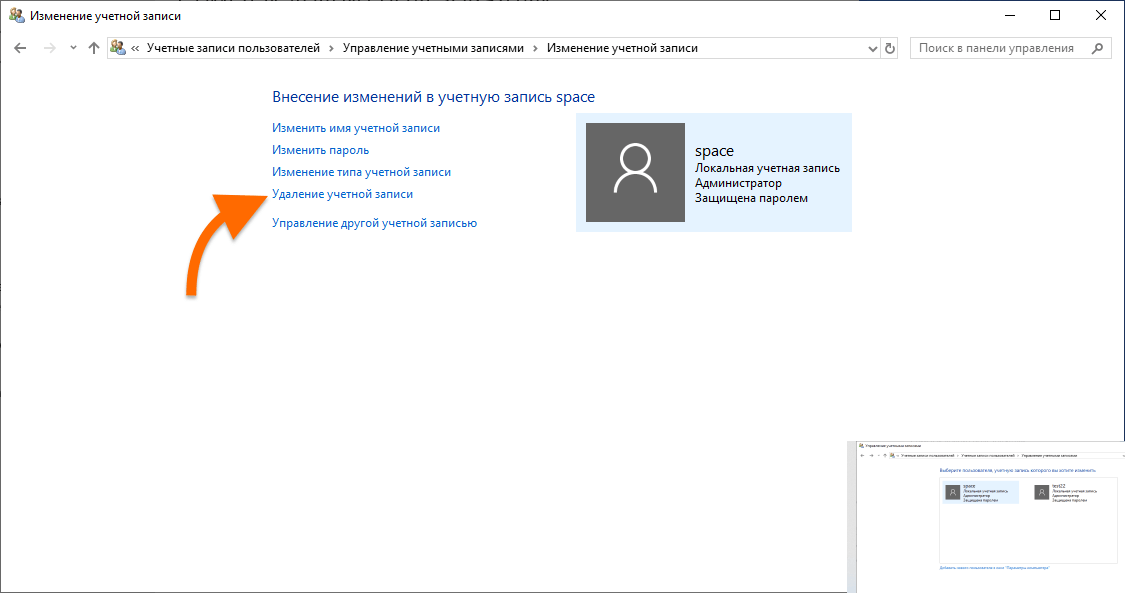Click the search magnifier icon
Screen dimensions: 1125x593
(1097, 48)
